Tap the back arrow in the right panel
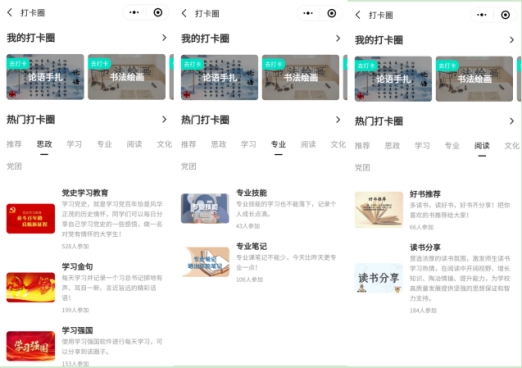 (358, 15)
